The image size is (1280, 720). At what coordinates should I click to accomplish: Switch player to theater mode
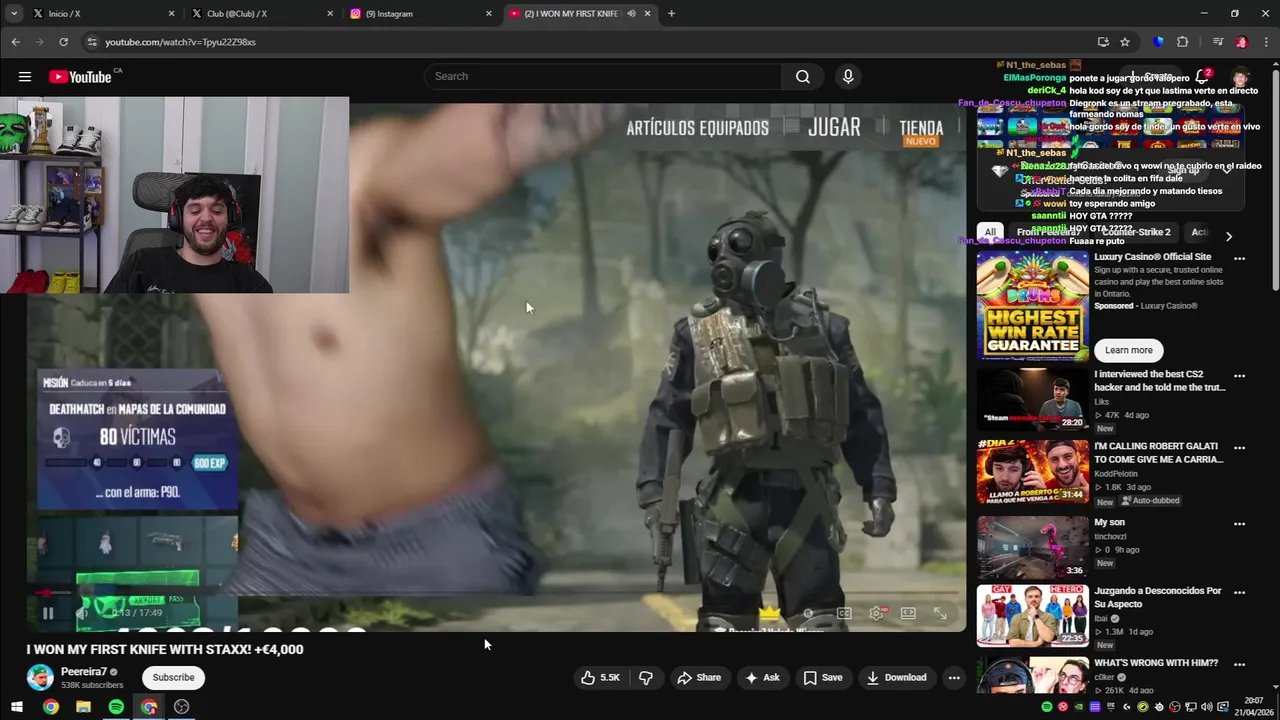click(x=908, y=613)
